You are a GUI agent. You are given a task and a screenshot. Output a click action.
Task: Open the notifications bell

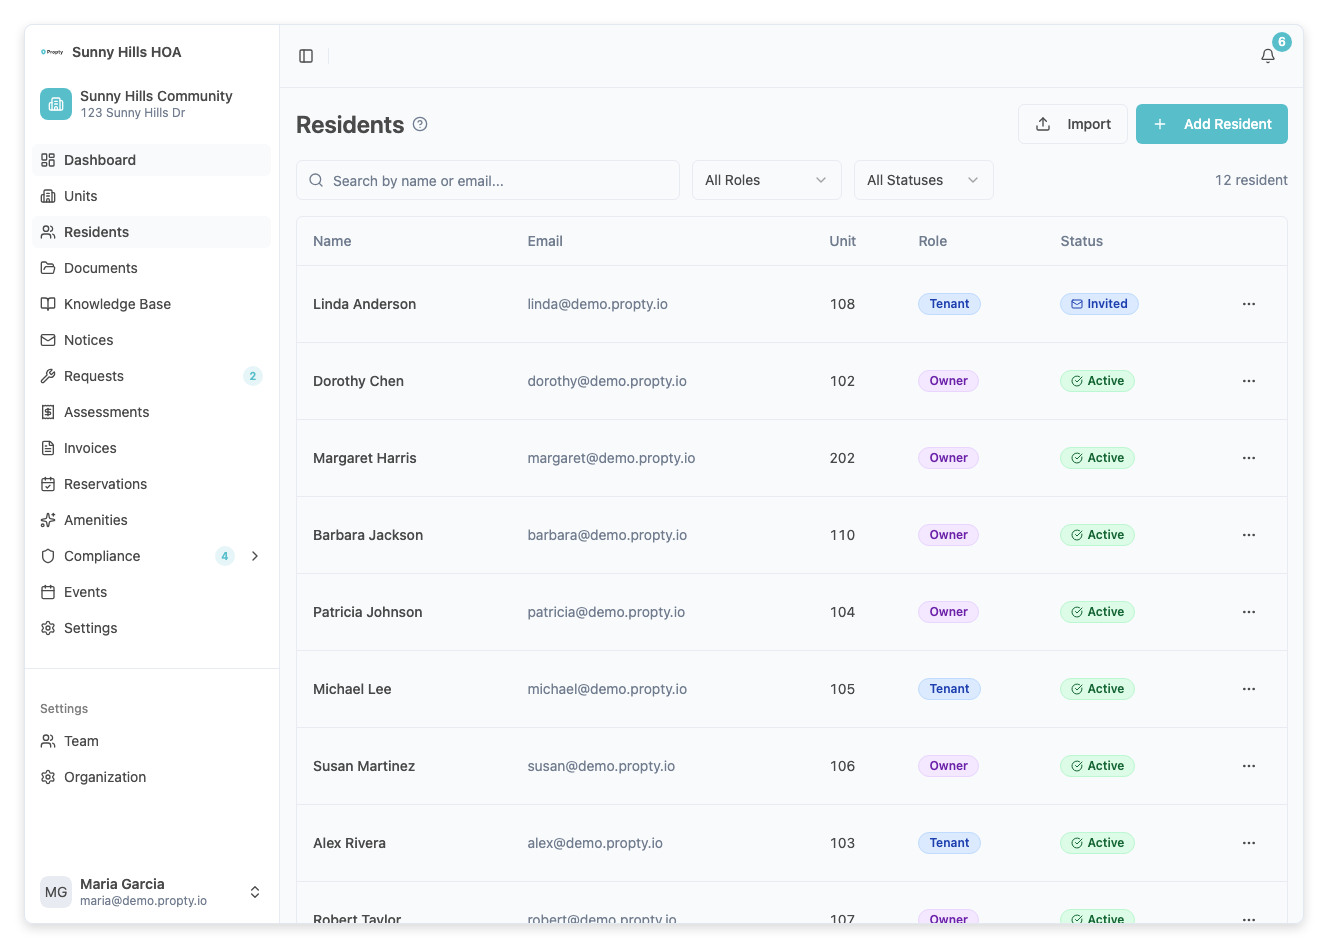tap(1267, 56)
